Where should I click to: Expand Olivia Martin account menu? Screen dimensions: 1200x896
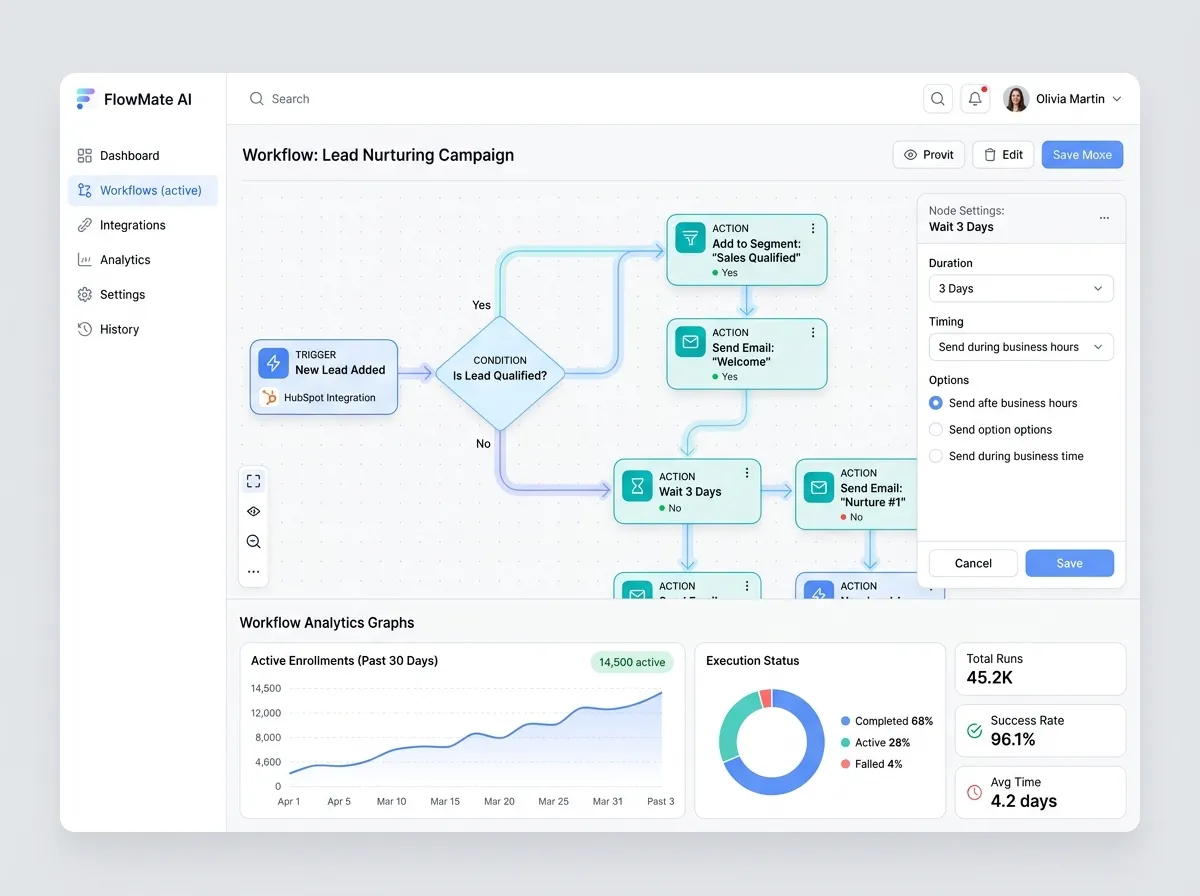click(x=1062, y=99)
